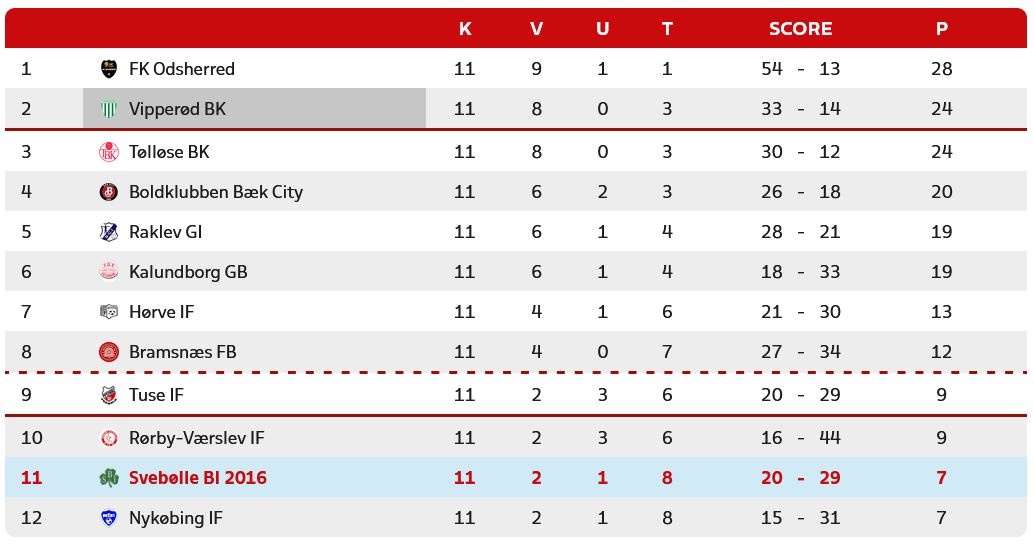Click the Vipperød BK striped crest
Viewport: 1034px width, 545px height.
109,109
